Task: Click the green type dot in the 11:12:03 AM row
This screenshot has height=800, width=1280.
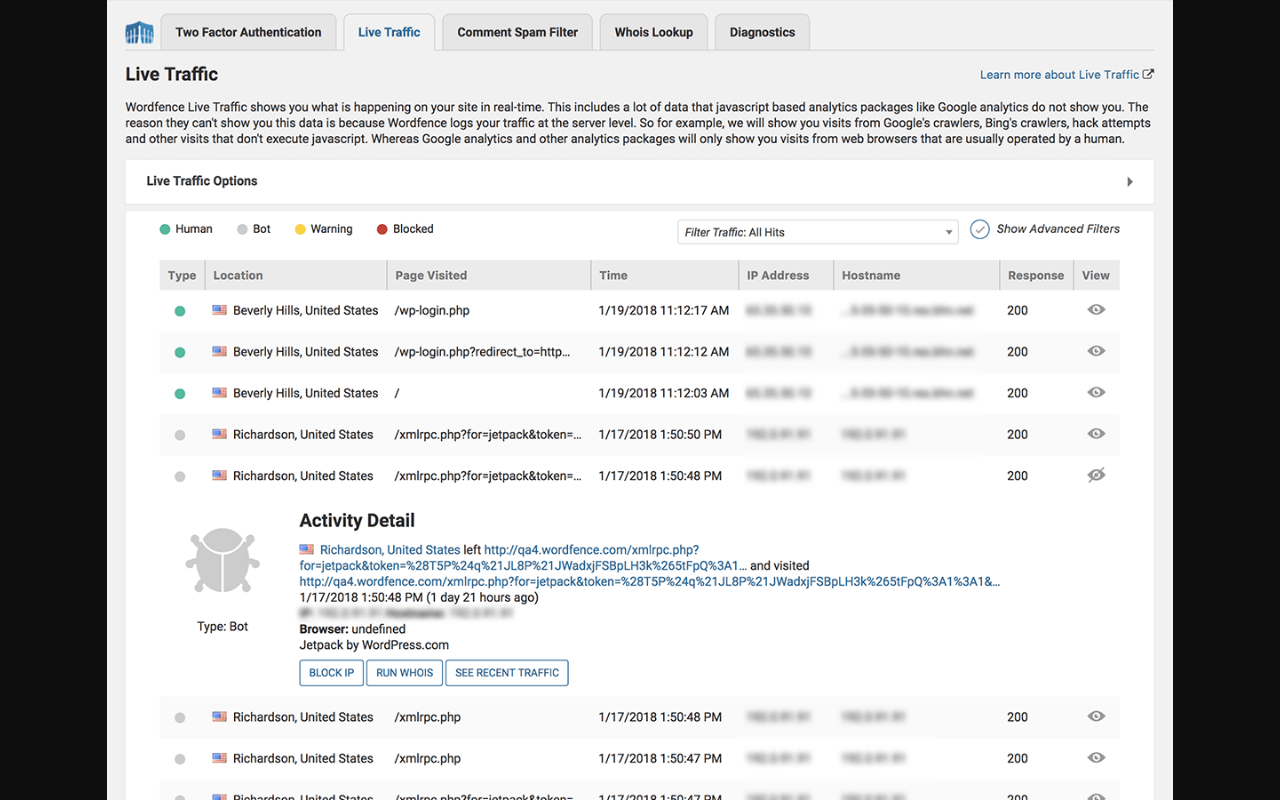Action: point(180,394)
